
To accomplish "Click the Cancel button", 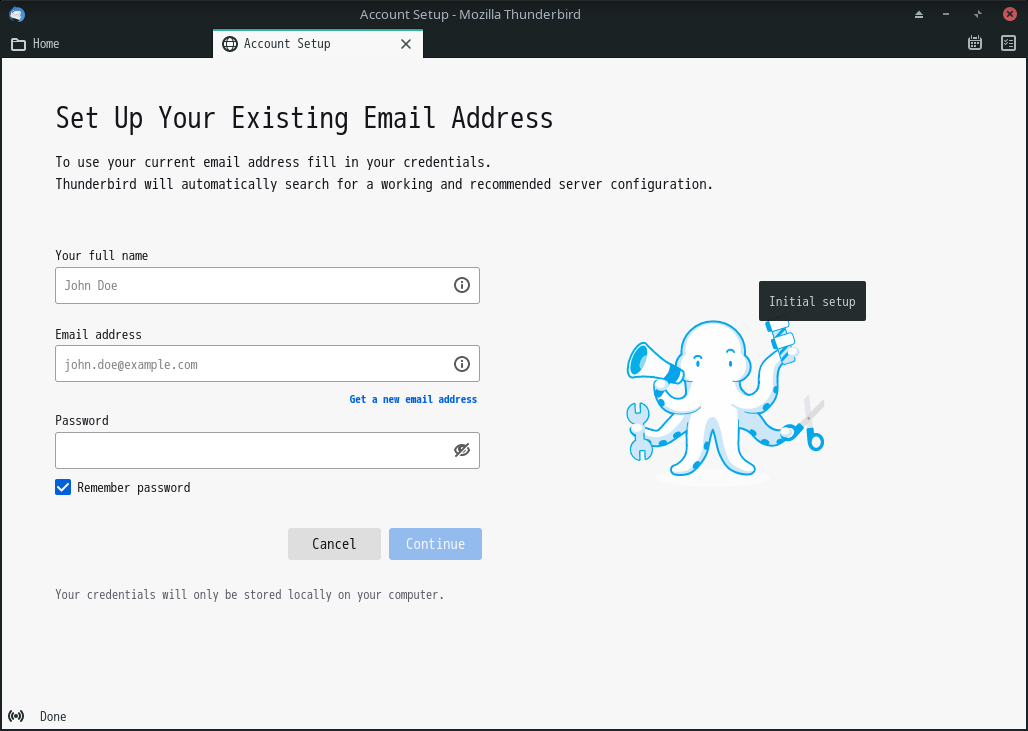I will (x=334, y=544).
